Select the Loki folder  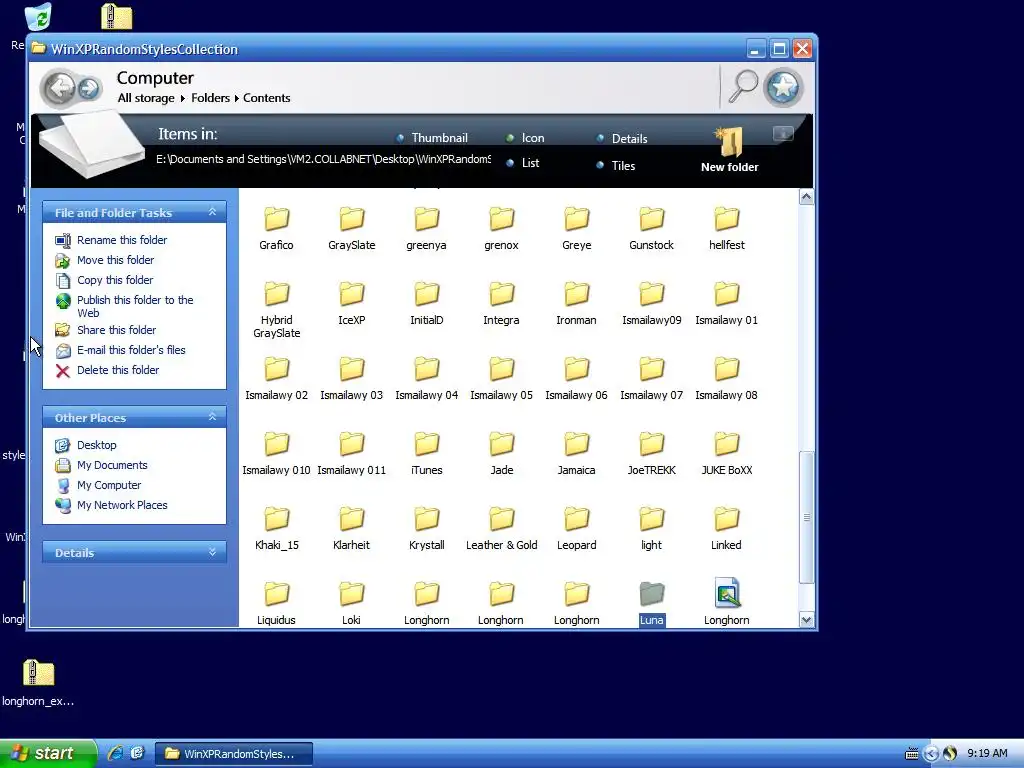click(351, 604)
